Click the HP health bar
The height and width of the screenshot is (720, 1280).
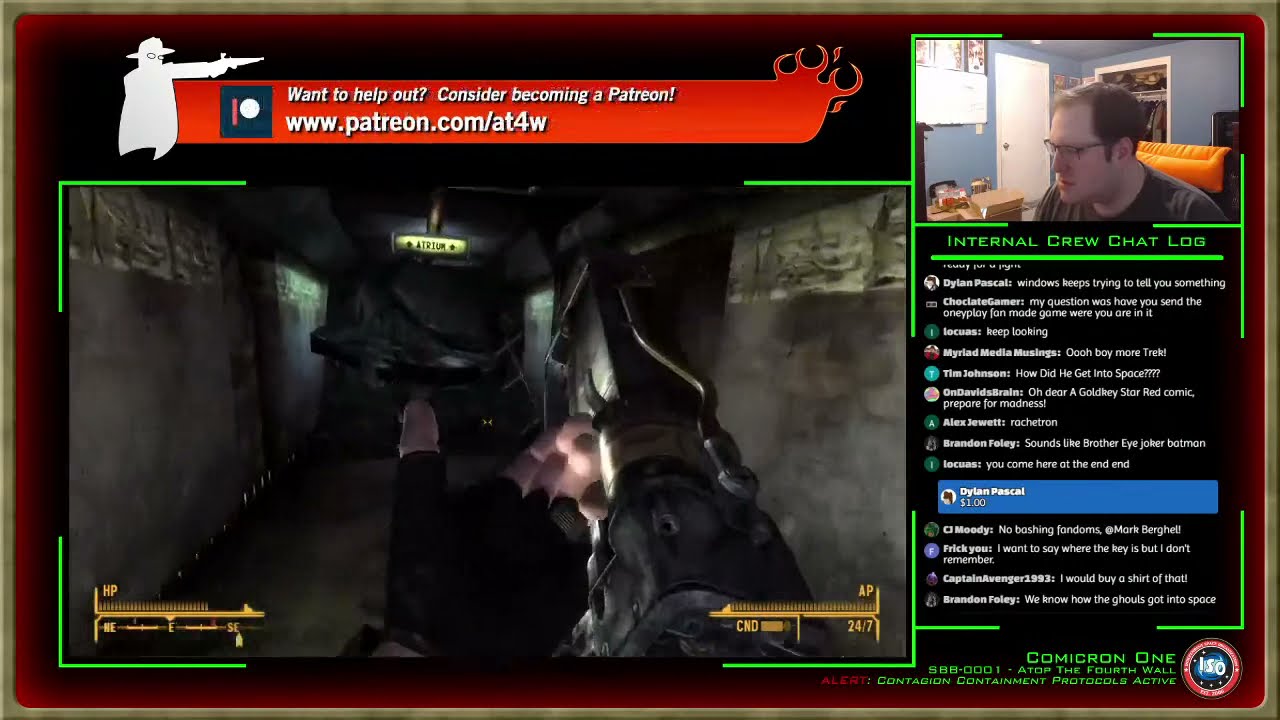[178, 606]
